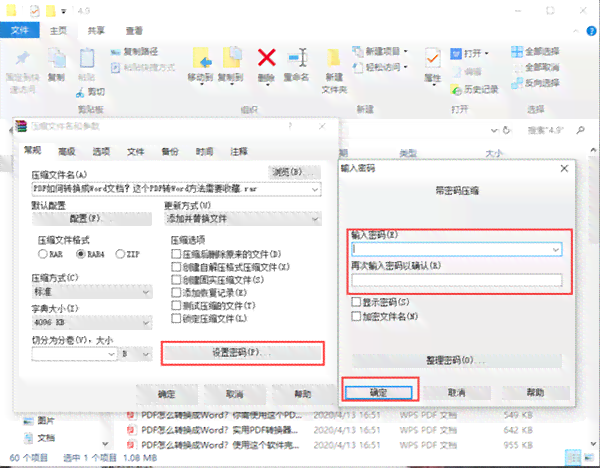Enable create solid archive checkbox (S)
The height and width of the screenshot is (468, 600).
click(x=176, y=280)
